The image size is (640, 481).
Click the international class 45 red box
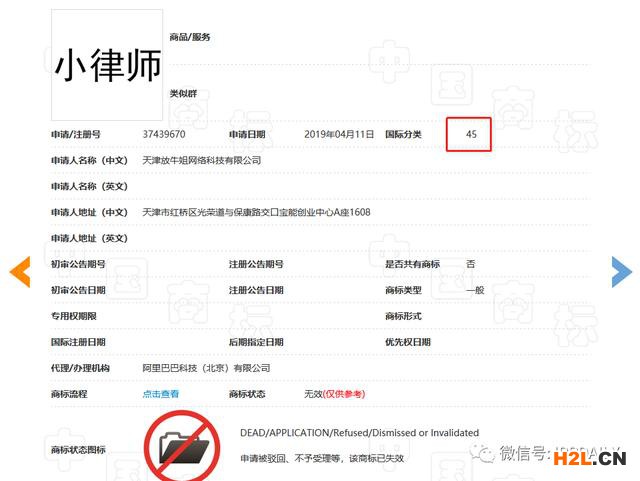tap(469, 134)
